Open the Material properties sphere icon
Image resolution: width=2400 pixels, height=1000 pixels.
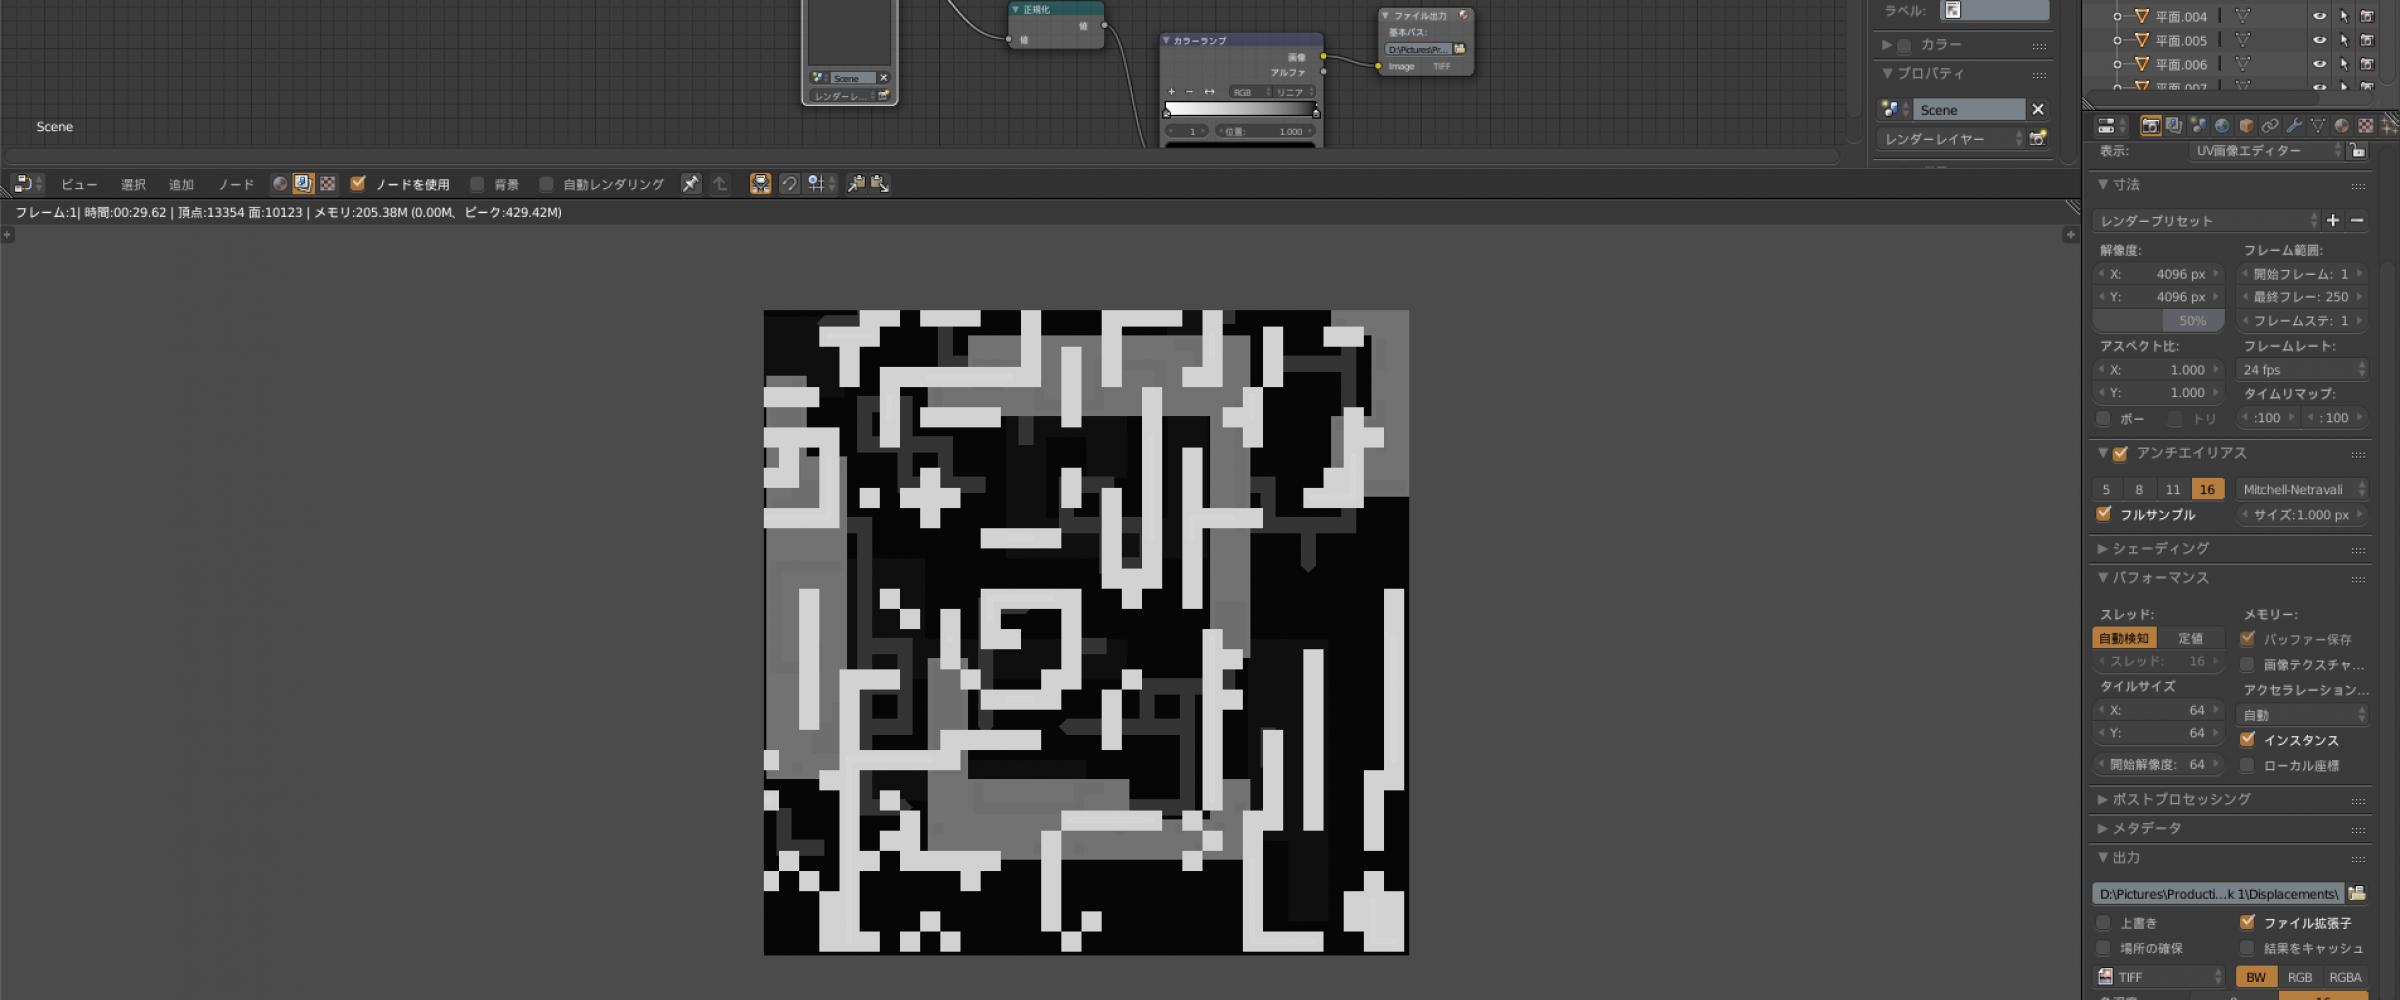coord(2341,125)
